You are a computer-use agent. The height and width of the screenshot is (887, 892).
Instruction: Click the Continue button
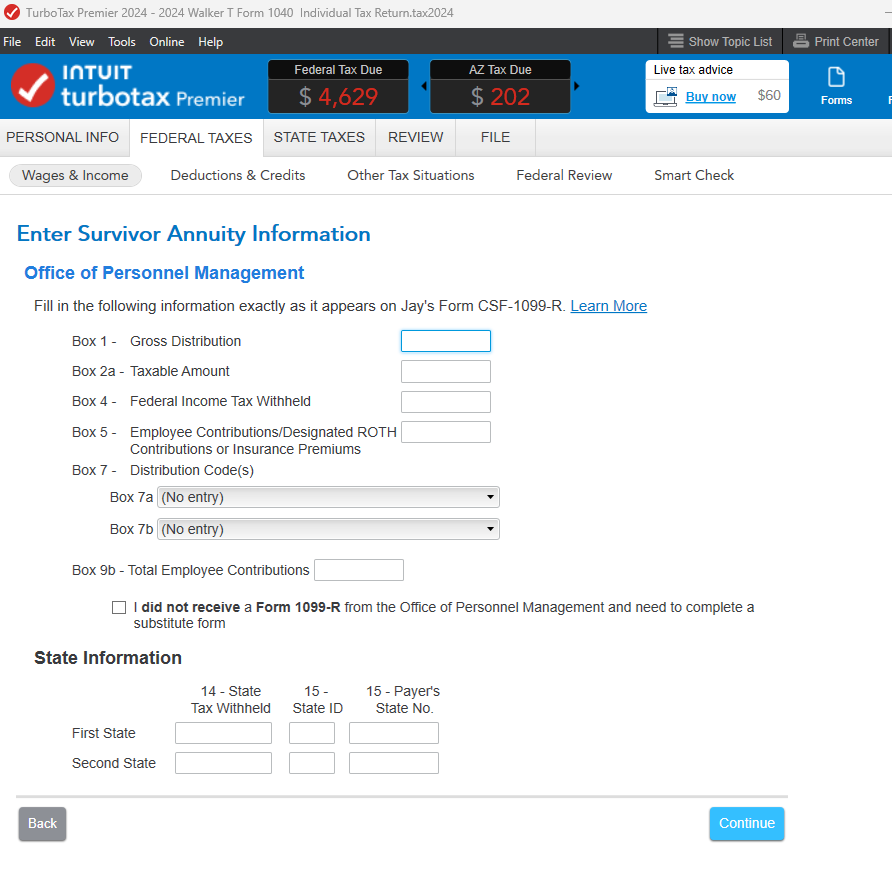pyautogui.click(x=746, y=823)
